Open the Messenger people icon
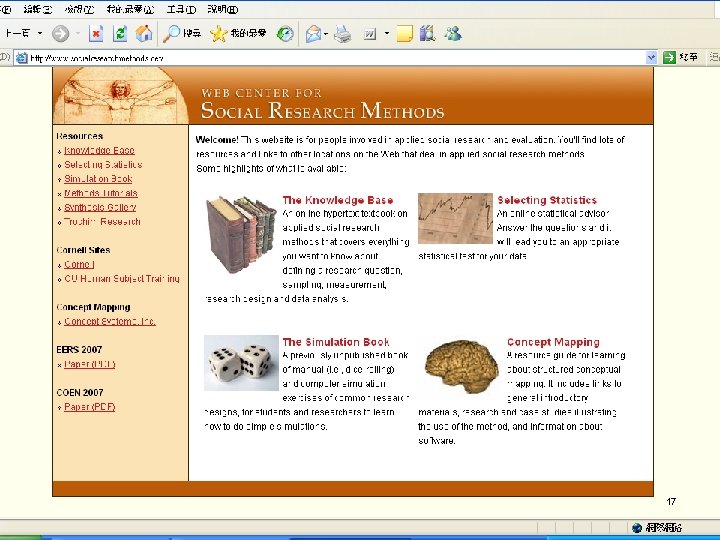Image resolution: width=720 pixels, height=540 pixels. (453, 34)
